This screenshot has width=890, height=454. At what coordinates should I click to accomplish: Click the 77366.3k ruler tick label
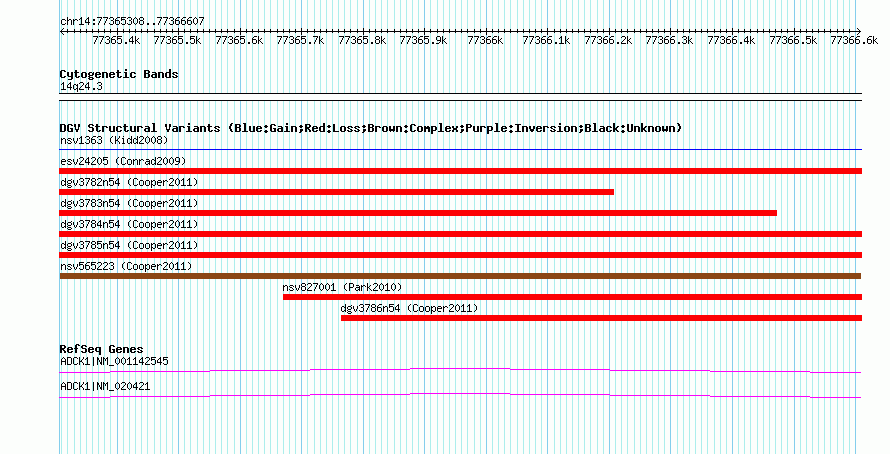point(670,41)
